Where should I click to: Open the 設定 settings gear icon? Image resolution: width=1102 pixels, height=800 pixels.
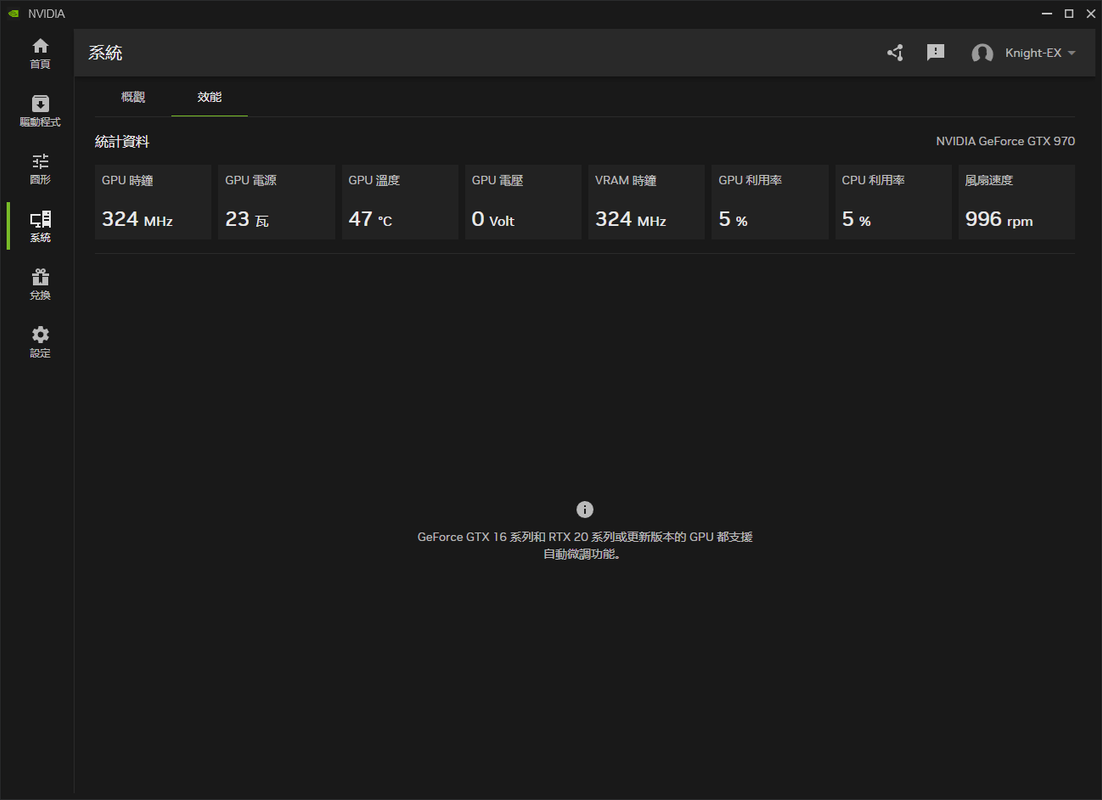click(x=40, y=342)
